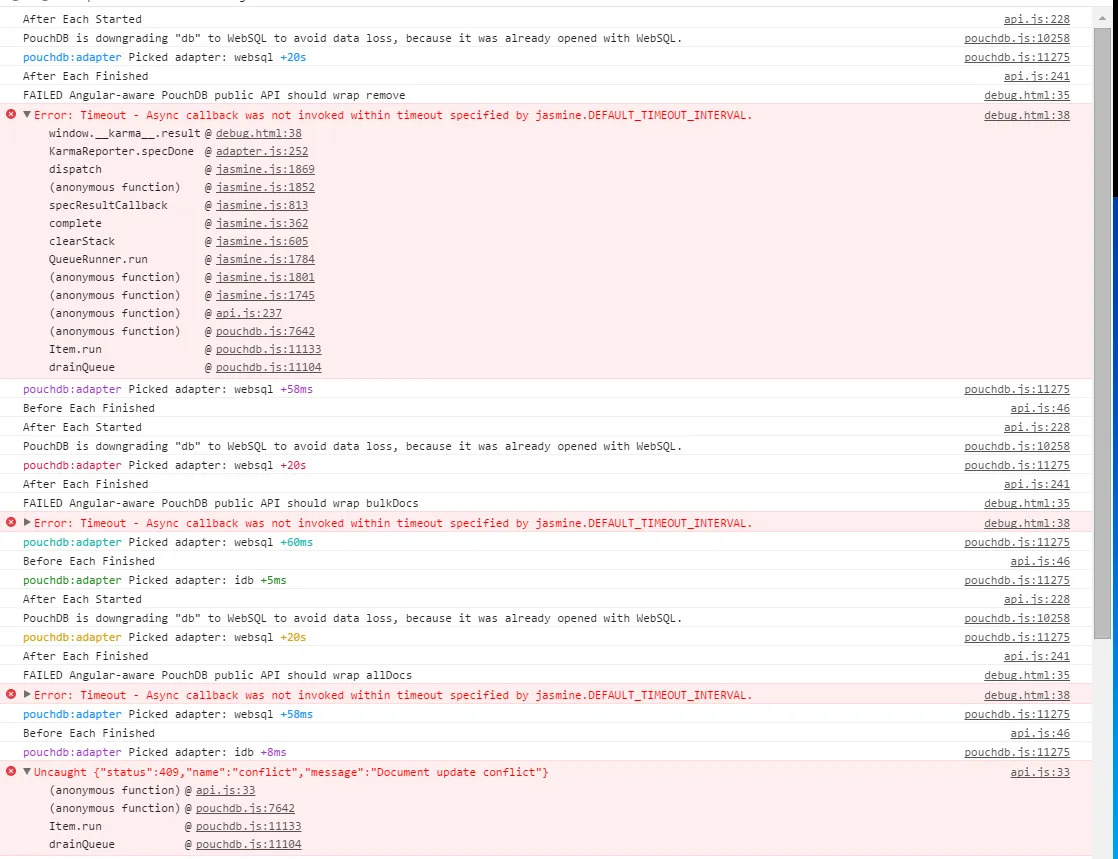Collapse the Uncaught Document update conflict error

pyautogui.click(x=27, y=771)
